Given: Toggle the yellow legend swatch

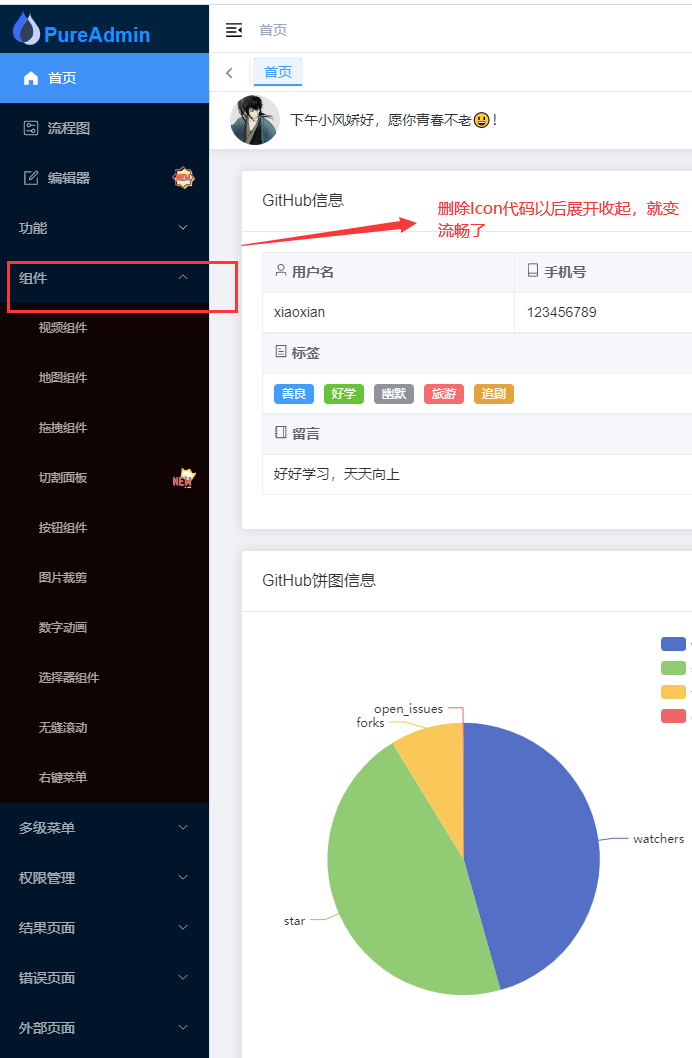Looking at the screenshot, I should coord(673,692).
